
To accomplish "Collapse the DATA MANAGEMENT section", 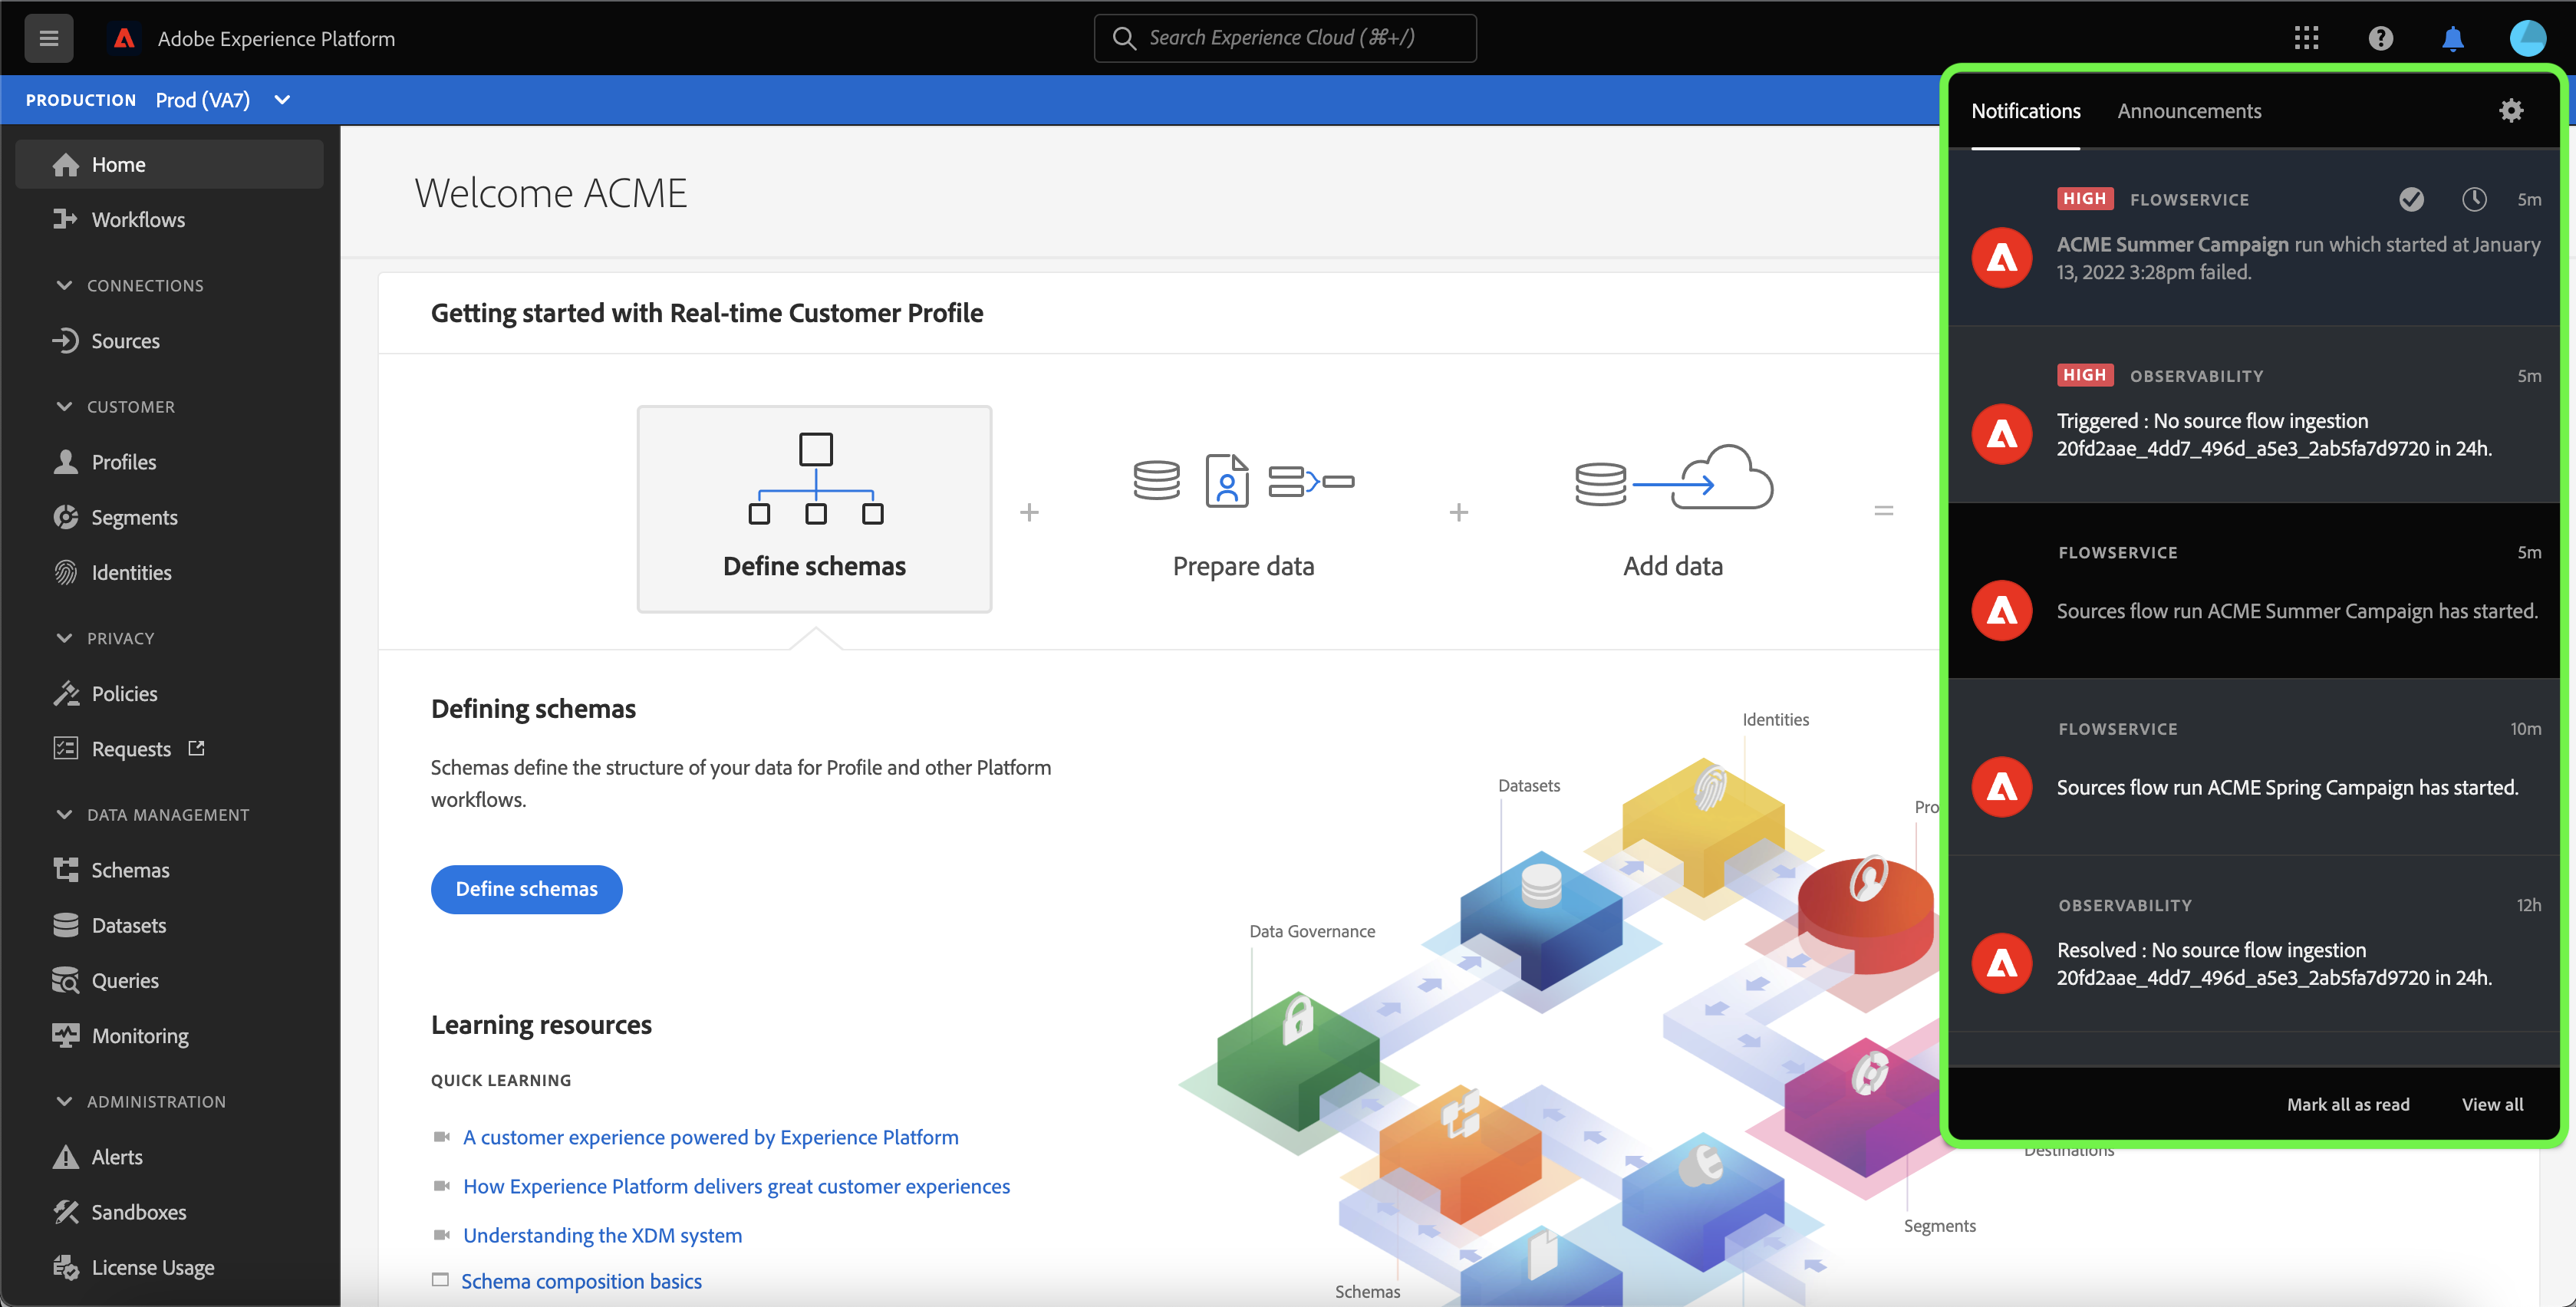I will click(x=65, y=814).
